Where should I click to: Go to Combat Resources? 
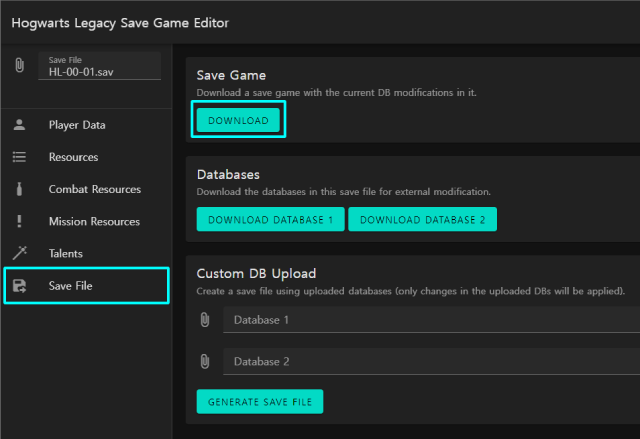pyautogui.click(x=87, y=189)
